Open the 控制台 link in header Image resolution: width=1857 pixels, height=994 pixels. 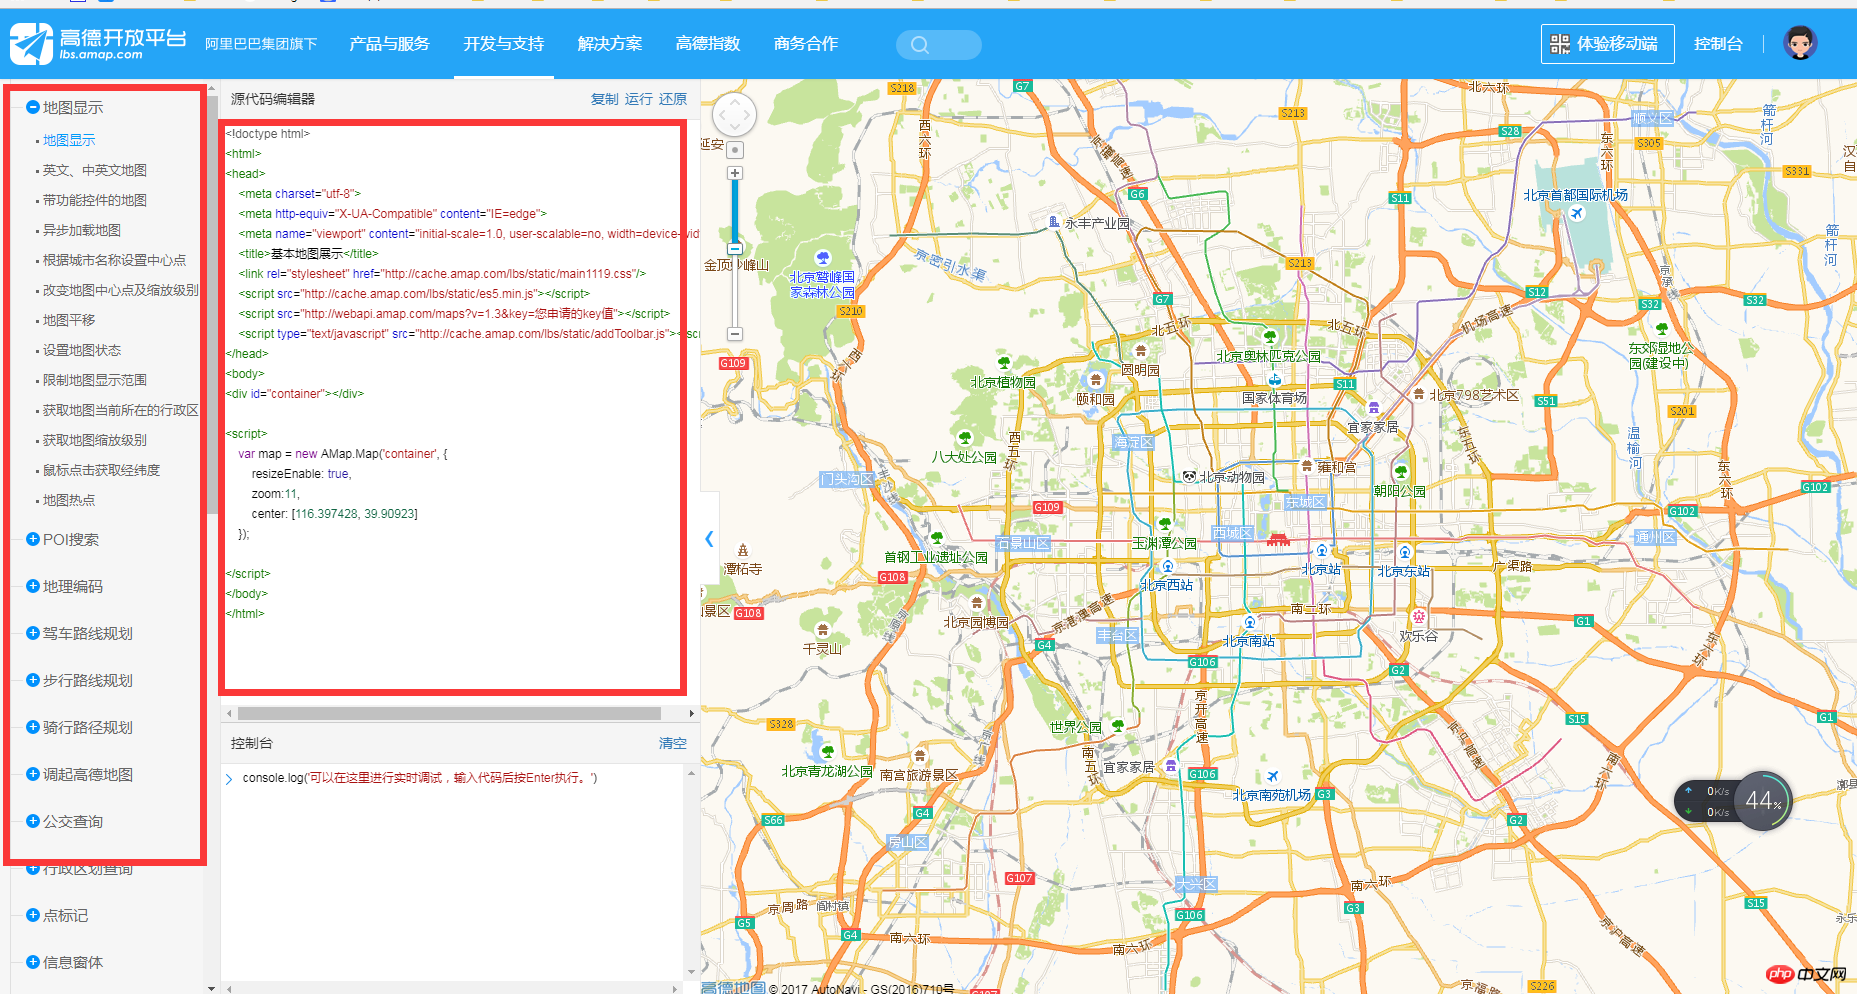1718,44
